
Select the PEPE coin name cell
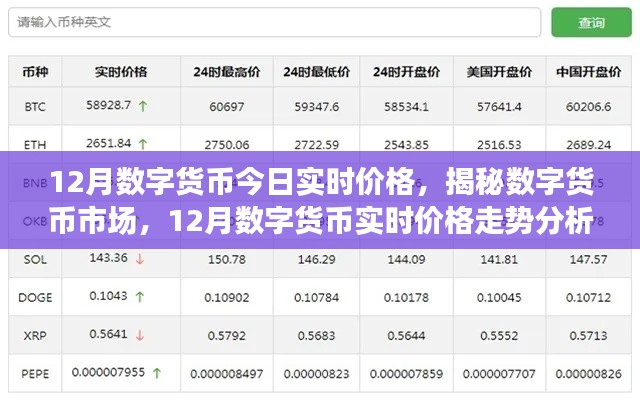pos(35,373)
